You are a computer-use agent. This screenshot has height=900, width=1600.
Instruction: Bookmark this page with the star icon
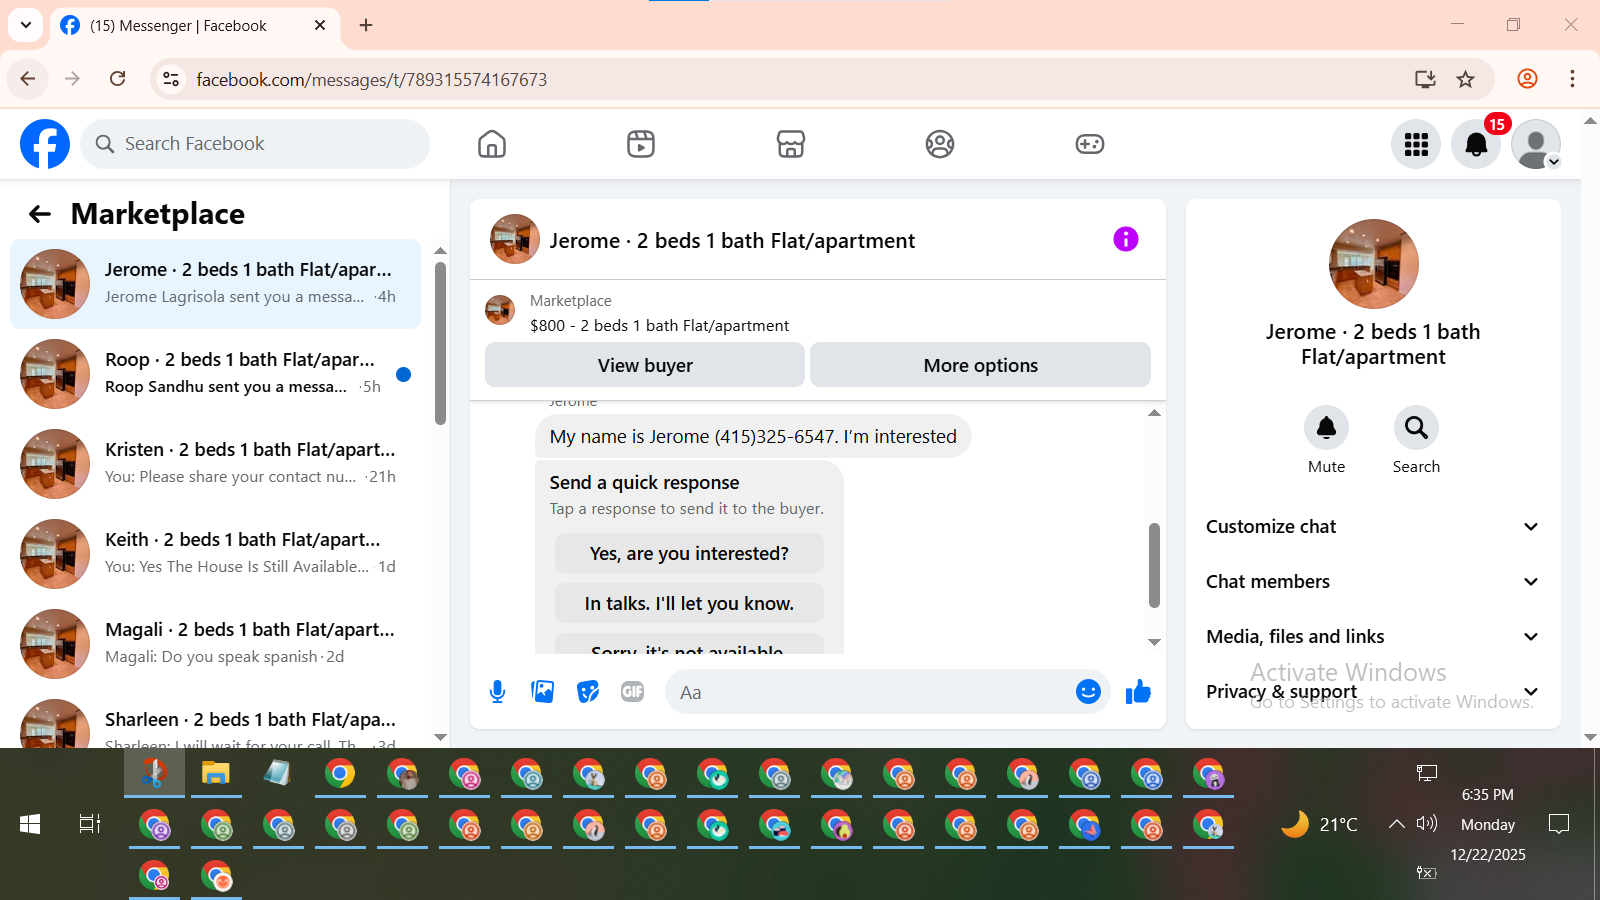click(x=1465, y=79)
